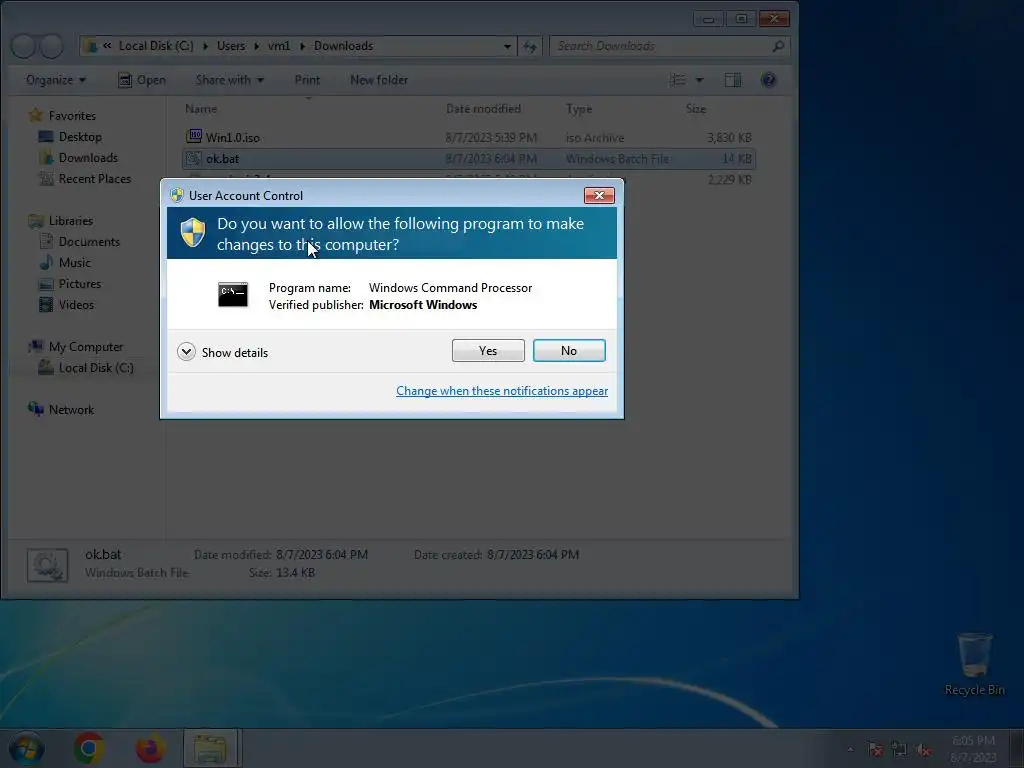The height and width of the screenshot is (768, 1024).
Task: Click No in User Account Control dialog
Action: click(569, 351)
